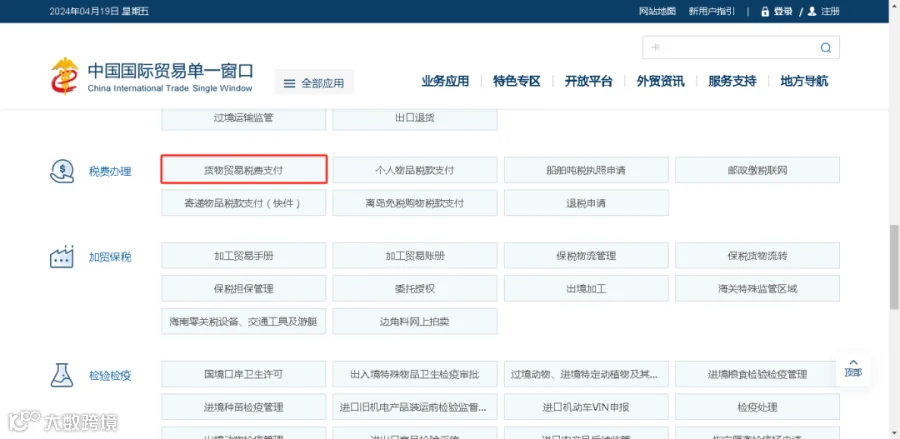Select the 服务支持 menu item
900x439 pixels.
click(x=732, y=81)
